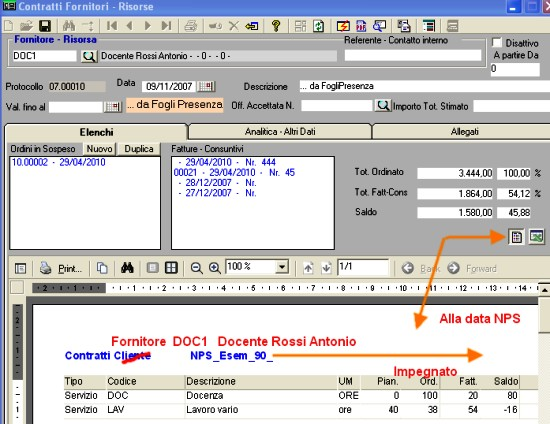Select order 10.00002 - 29/04/2010 in list
Viewport: 550px width, 424px height.
pyautogui.click(x=59, y=162)
